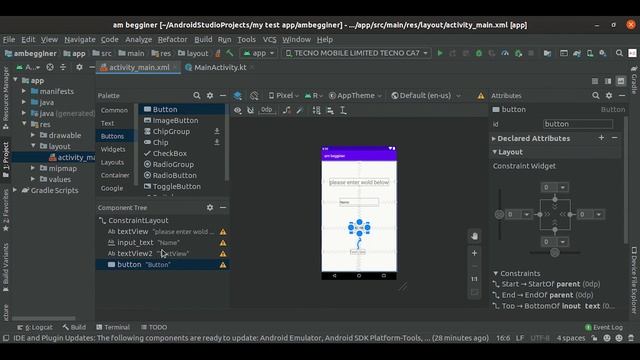This screenshot has height=360, width=640.
Task: Open project view settings gear
Action: tap(79, 67)
